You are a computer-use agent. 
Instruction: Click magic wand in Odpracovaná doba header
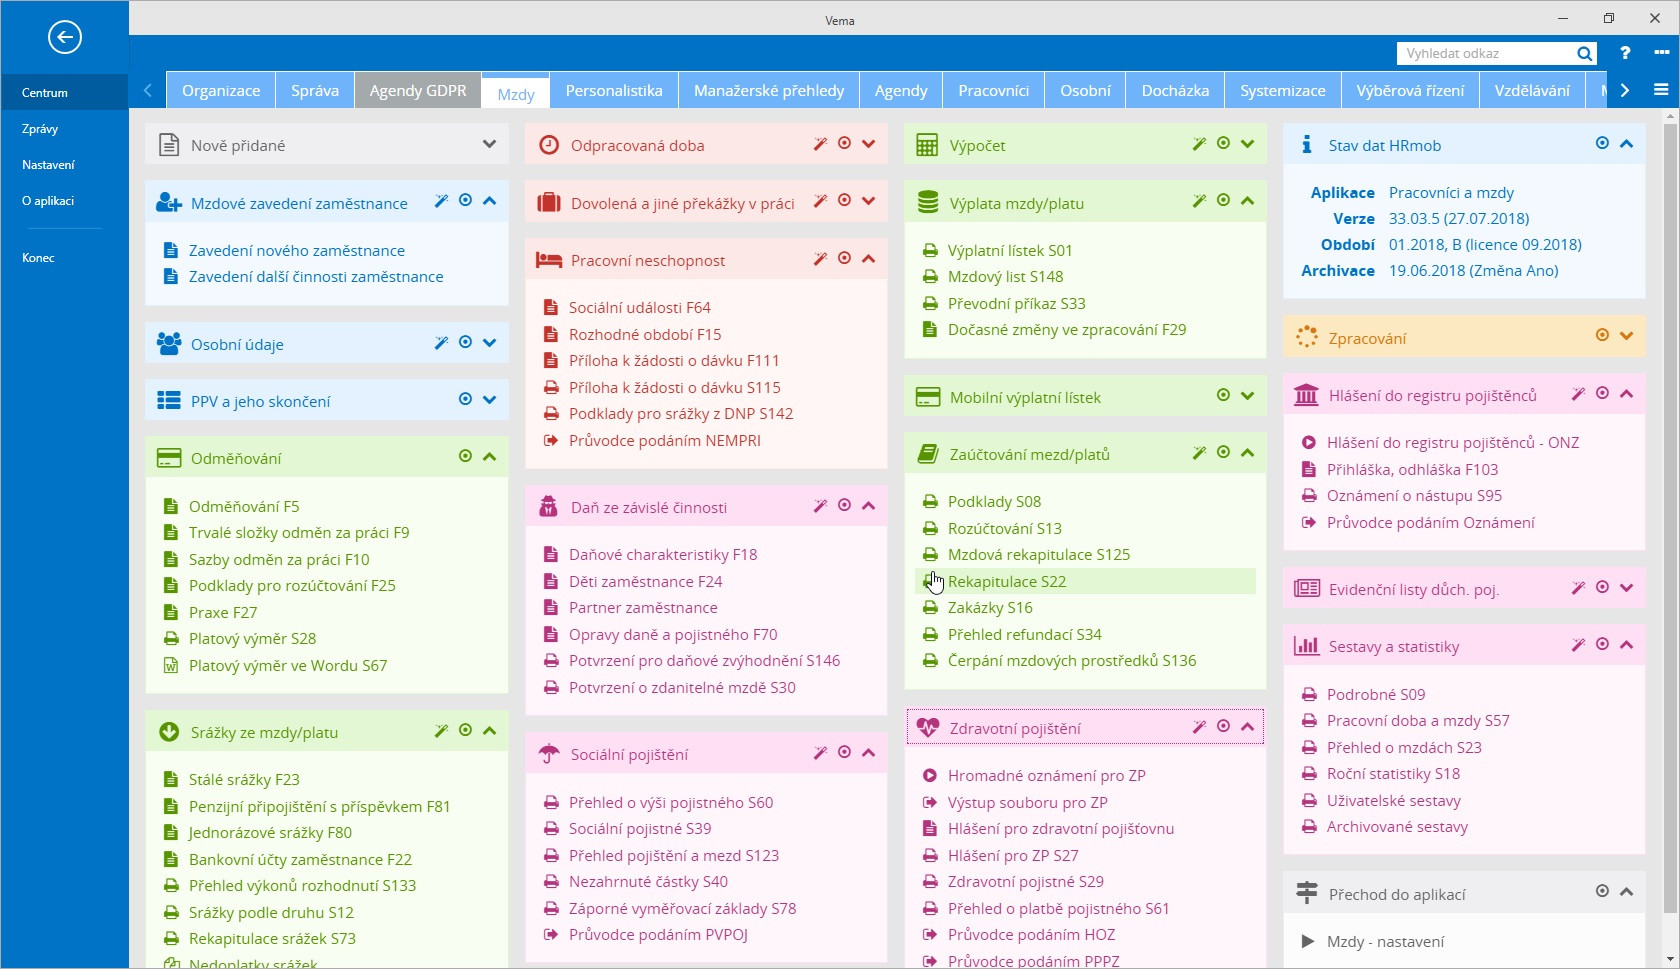[x=820, y=144]
